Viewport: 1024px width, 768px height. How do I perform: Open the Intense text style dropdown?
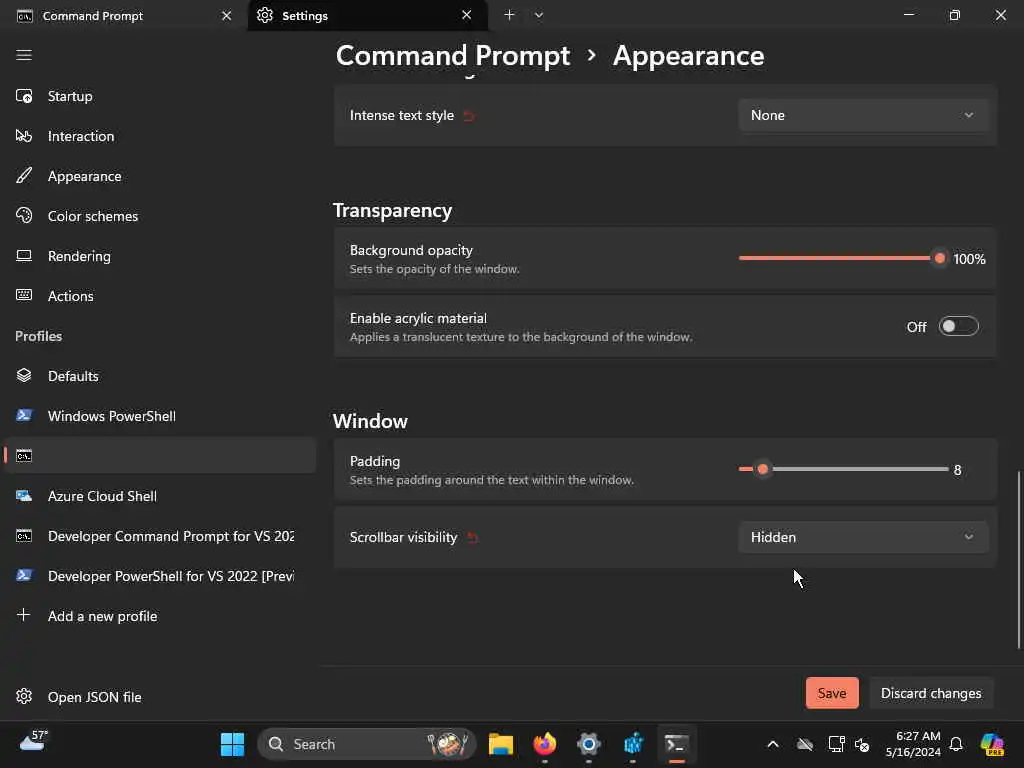pyautogui.click(x=863, y=115)
